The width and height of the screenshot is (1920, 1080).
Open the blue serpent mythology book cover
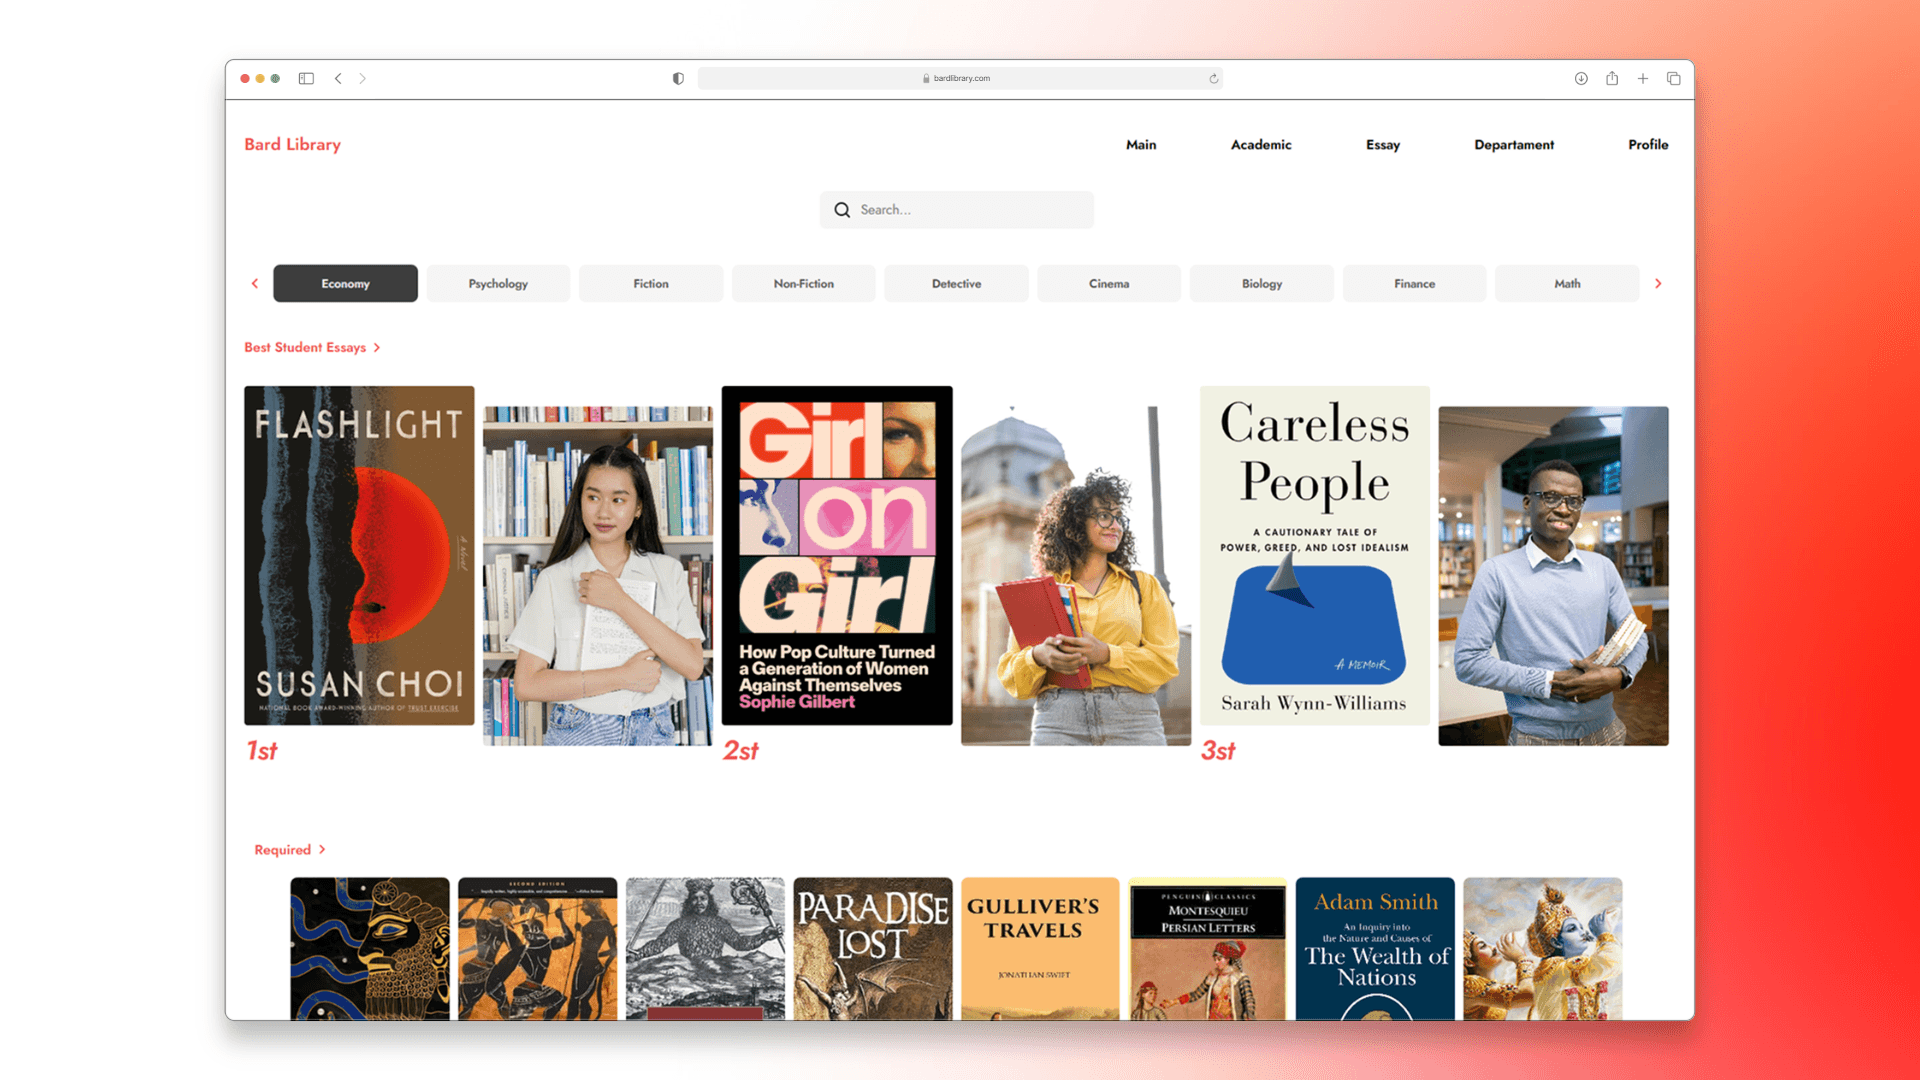(x=370, y=949)
